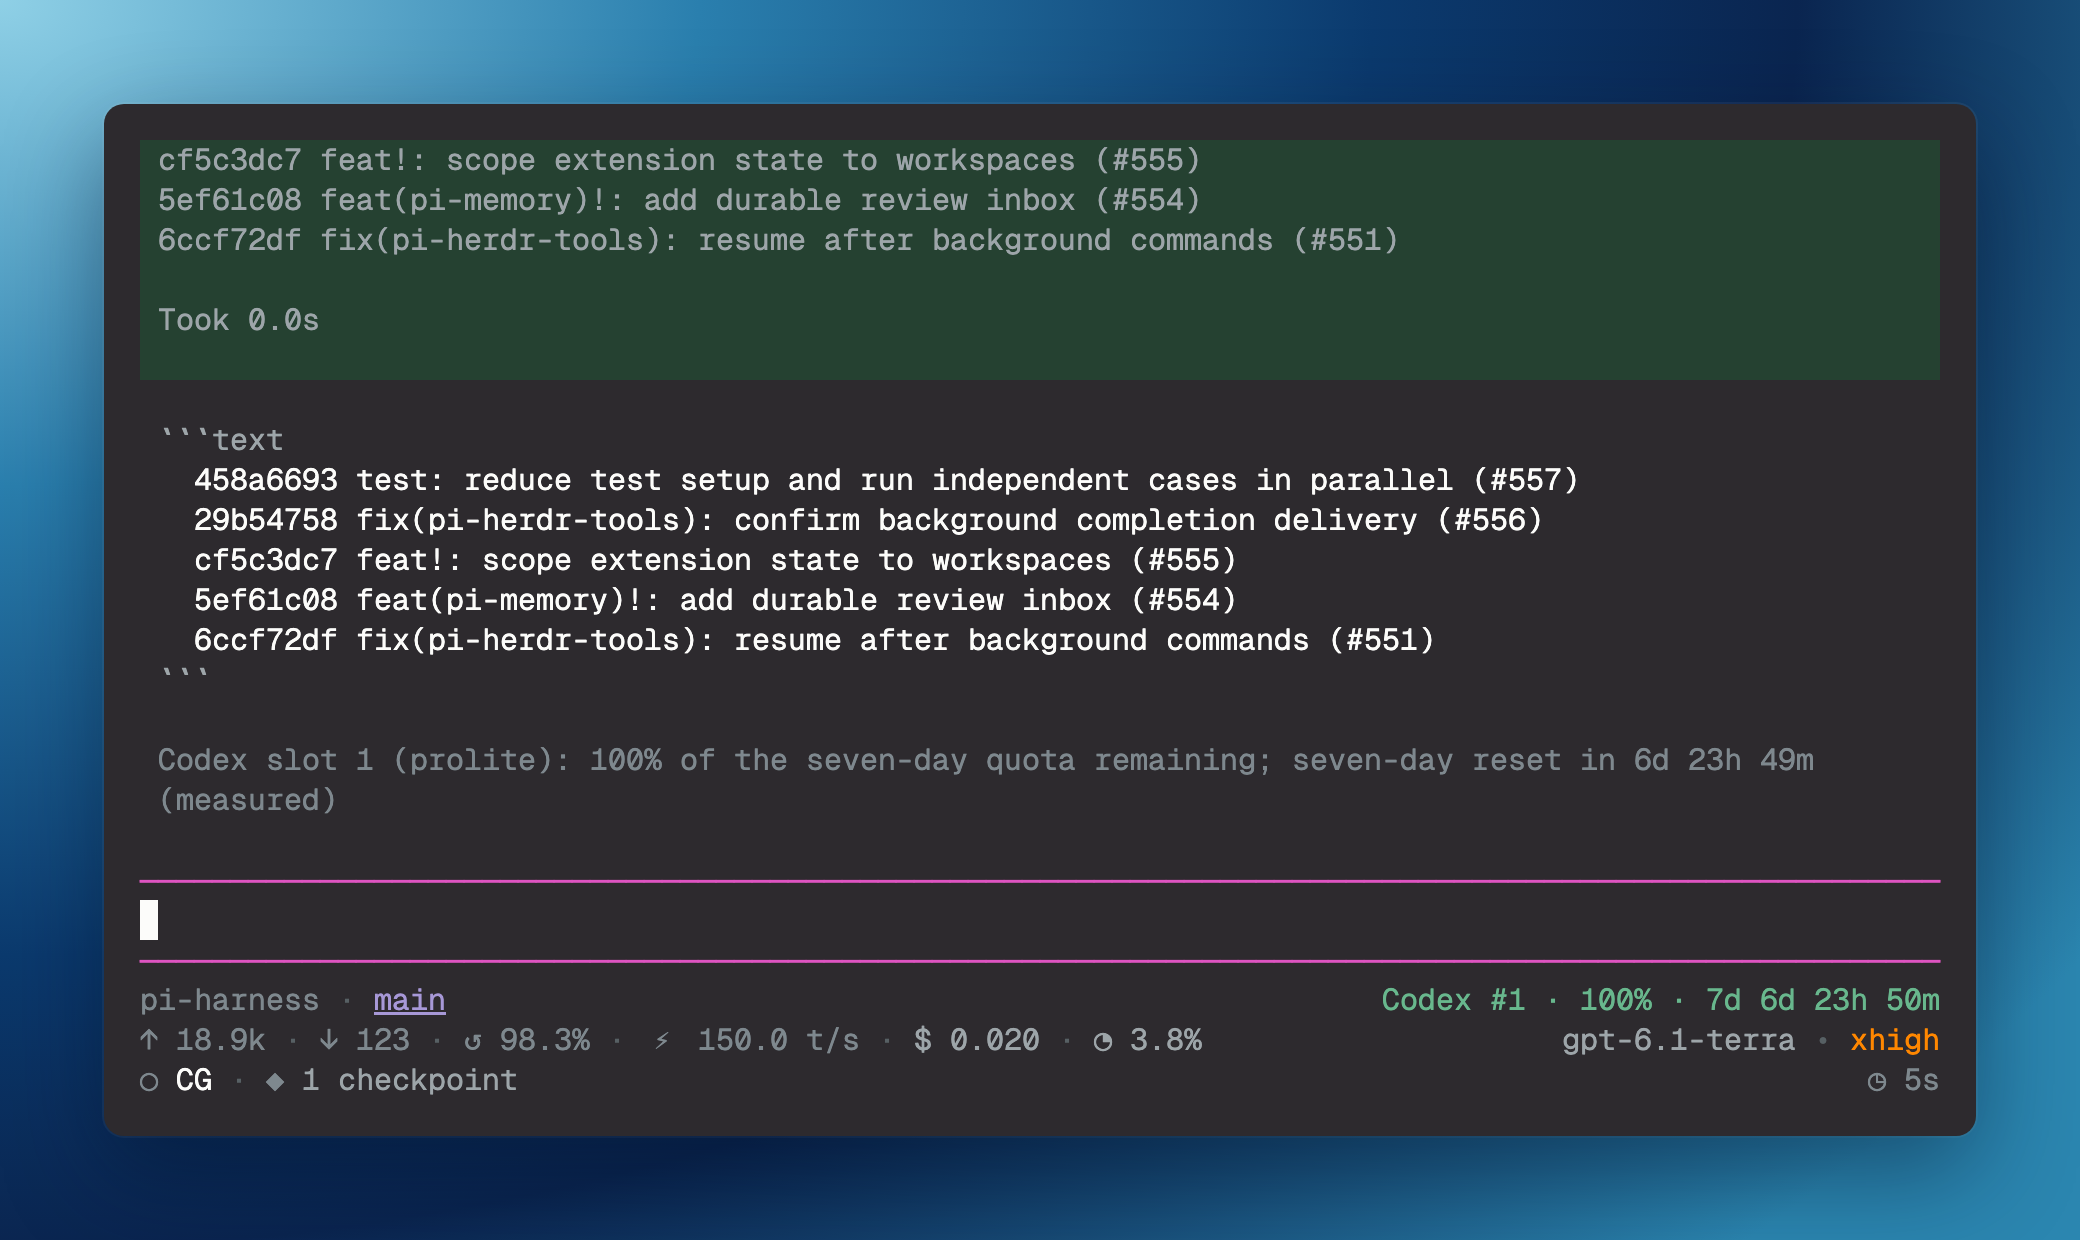Click white commit line cf5c3dc7 in text block
2080x1240 pixels.
pos(715,560)
